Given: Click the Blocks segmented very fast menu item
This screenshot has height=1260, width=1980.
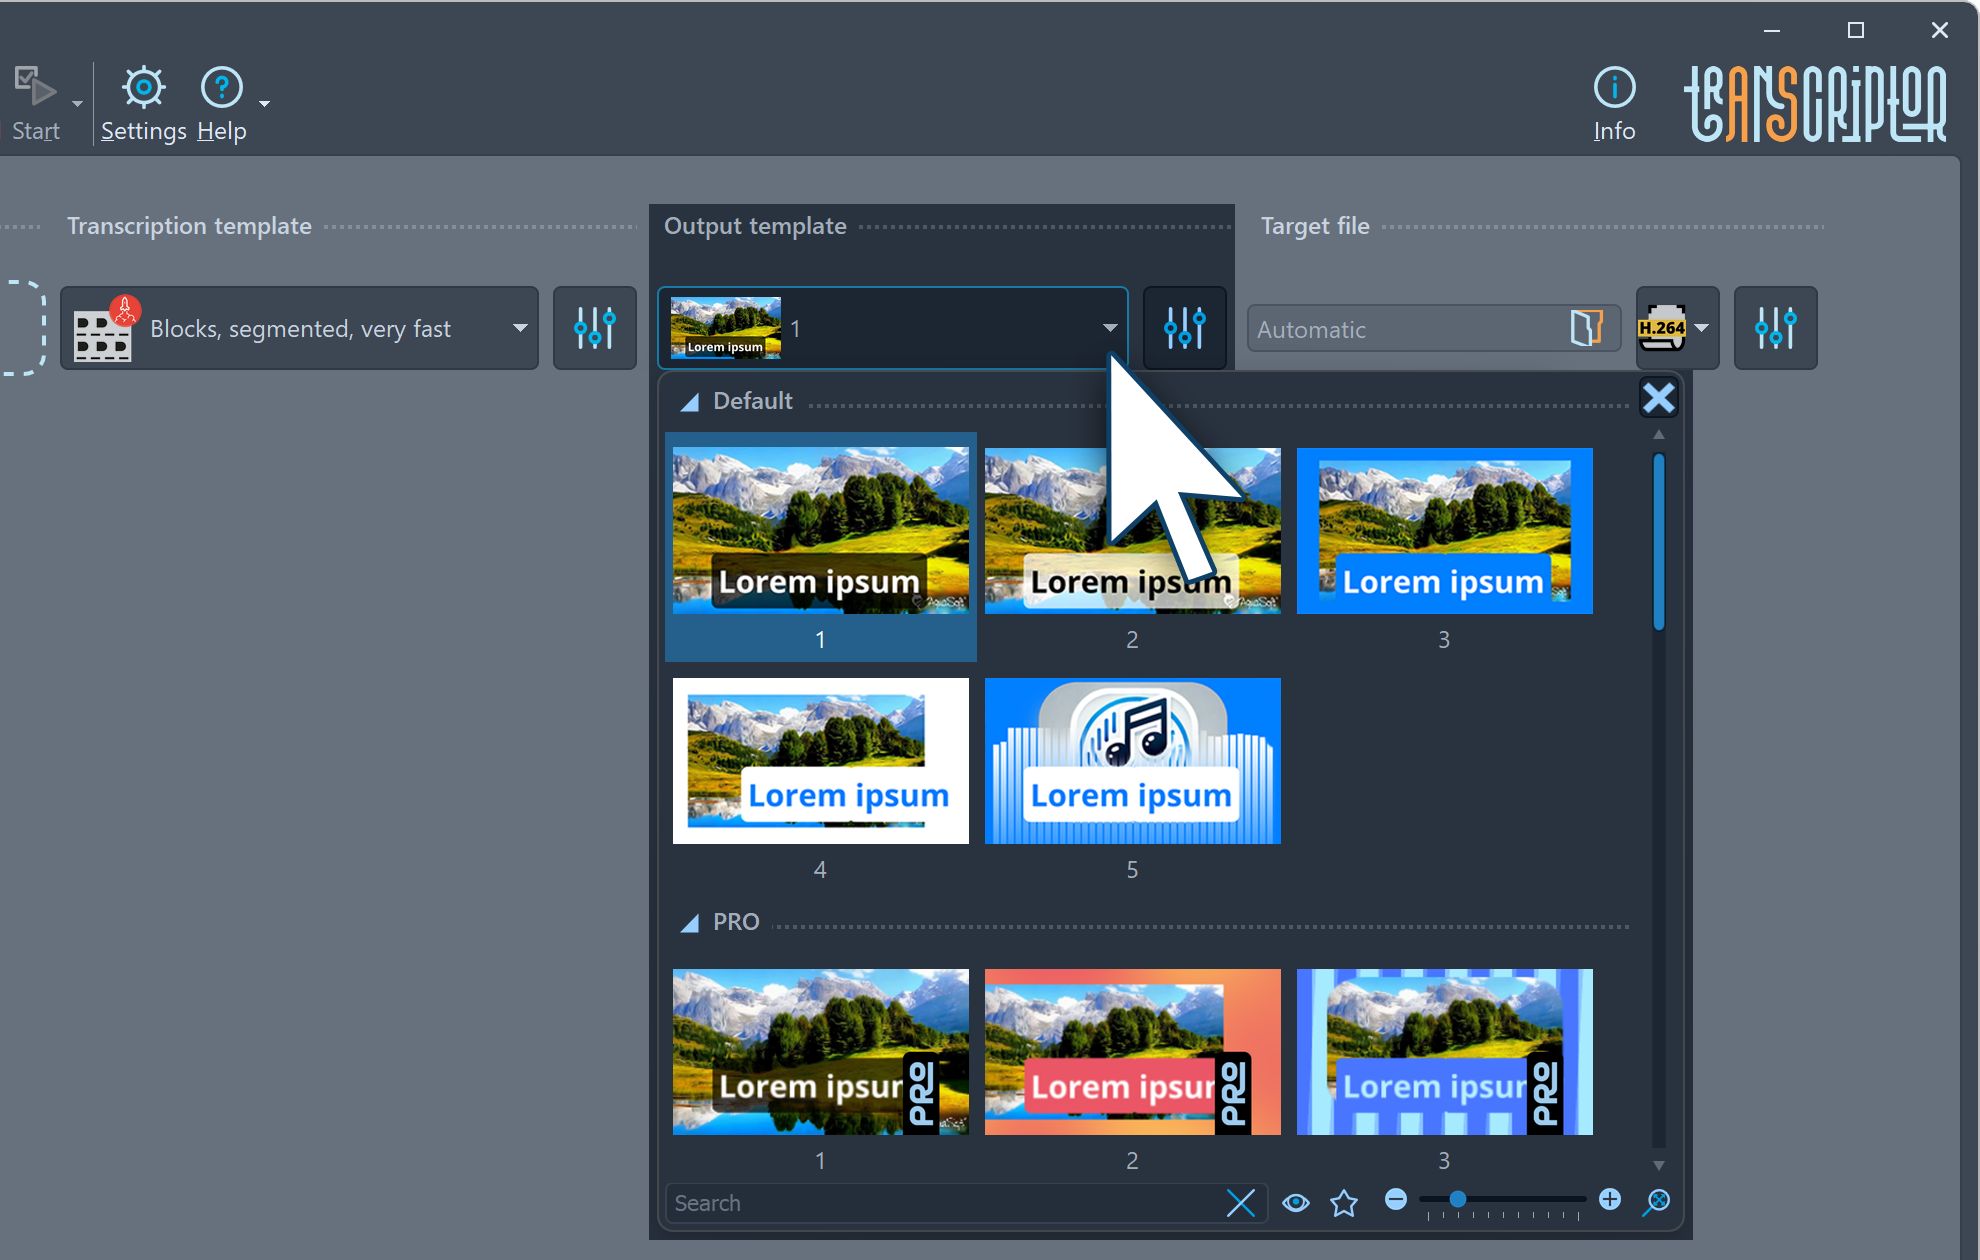Looking at the screenshot, I should tap(302, 329).
